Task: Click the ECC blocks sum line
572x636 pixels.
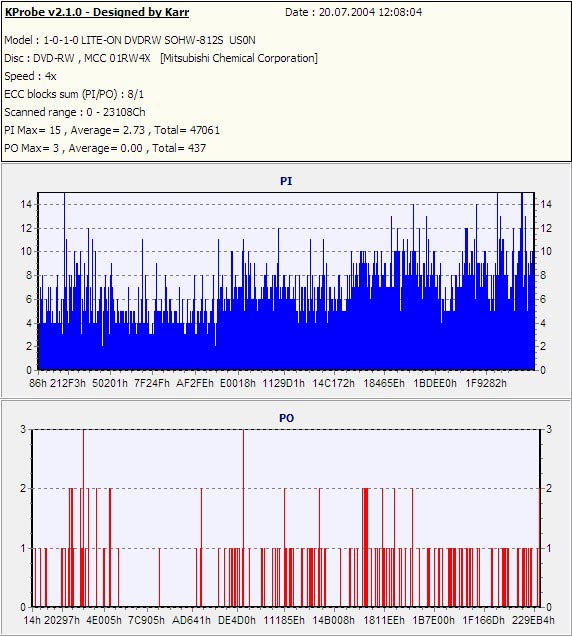Action: click(74, 94)
